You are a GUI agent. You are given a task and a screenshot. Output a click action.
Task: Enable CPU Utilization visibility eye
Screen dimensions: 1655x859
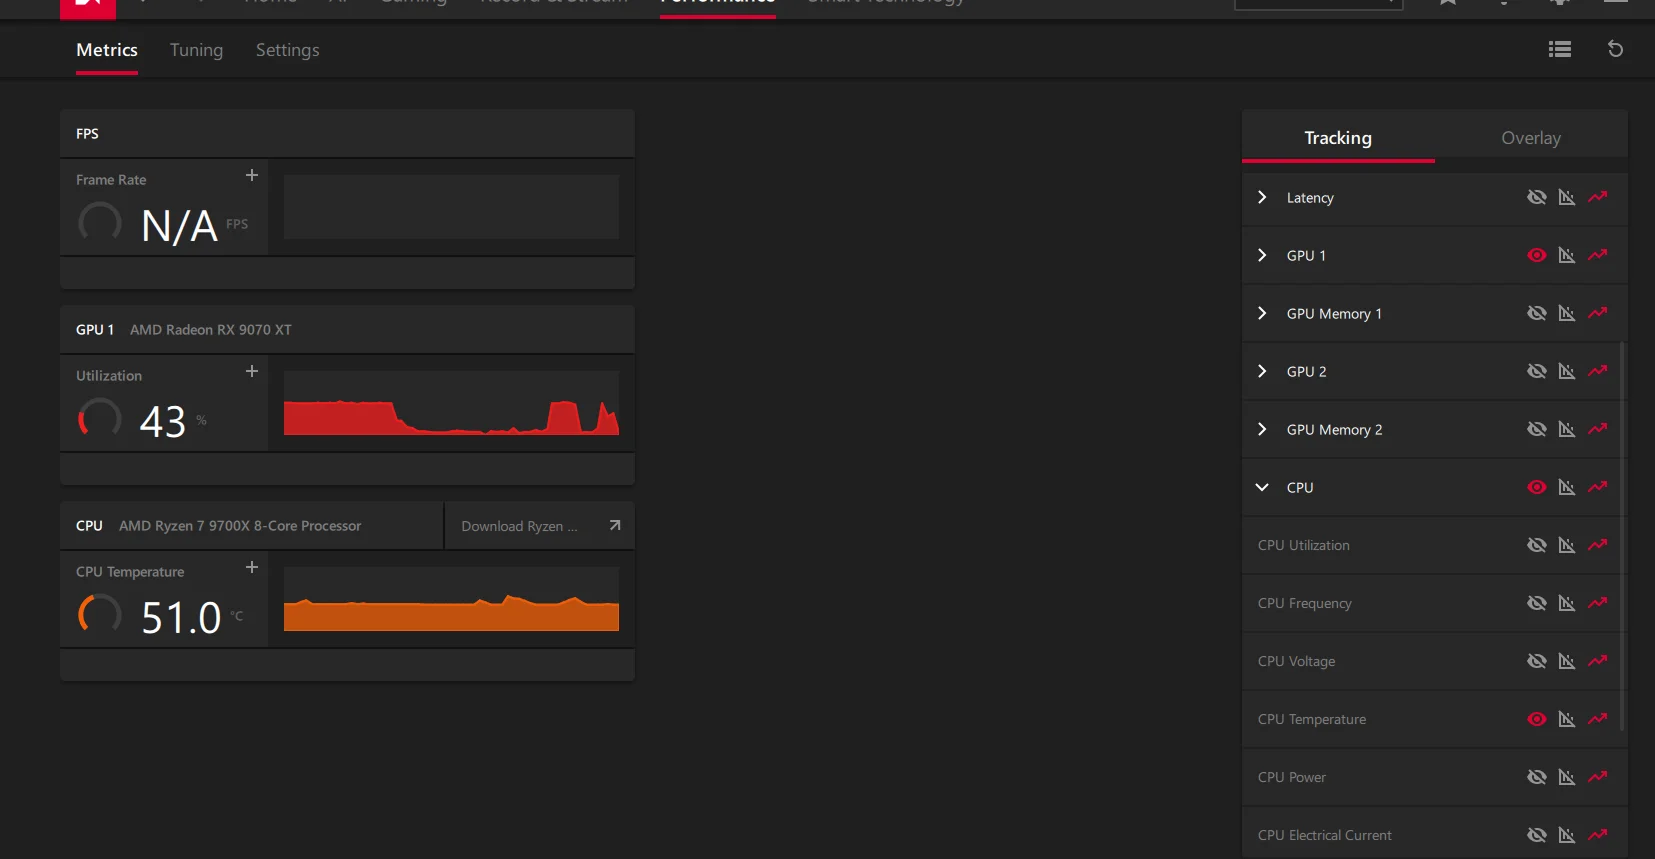[1537, 545]
